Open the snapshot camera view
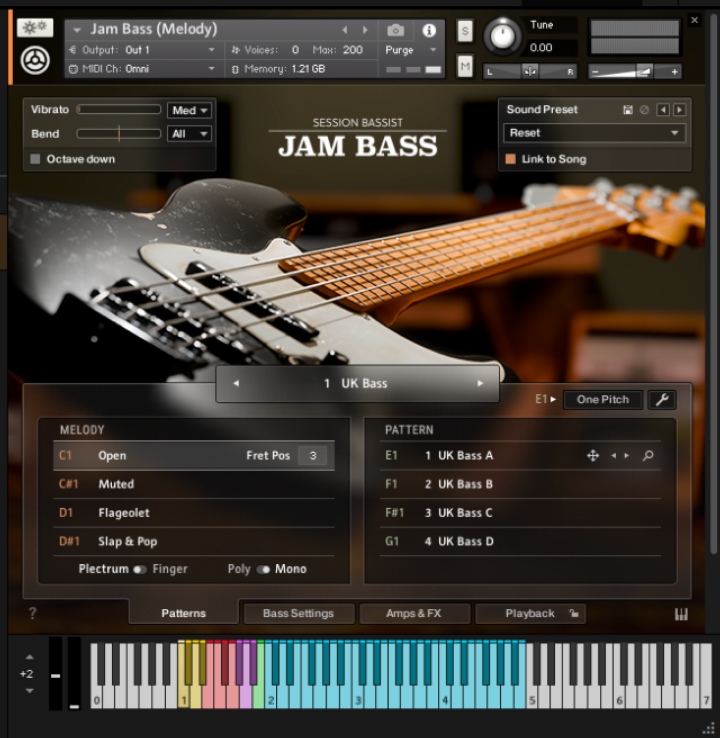The width and height of the screenshot is (720, 738). 395,31
